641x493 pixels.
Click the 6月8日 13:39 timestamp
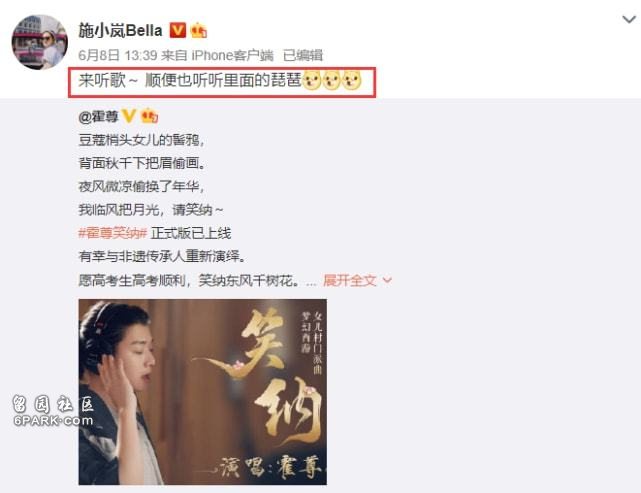[x=118, y=55]
